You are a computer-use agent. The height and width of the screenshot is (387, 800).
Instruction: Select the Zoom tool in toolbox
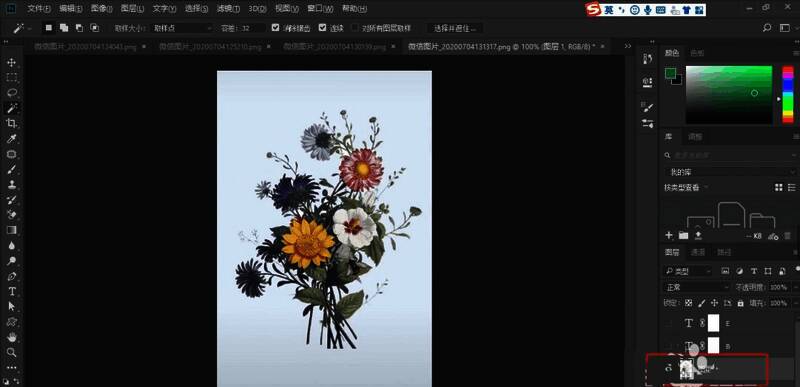(11, 352)
